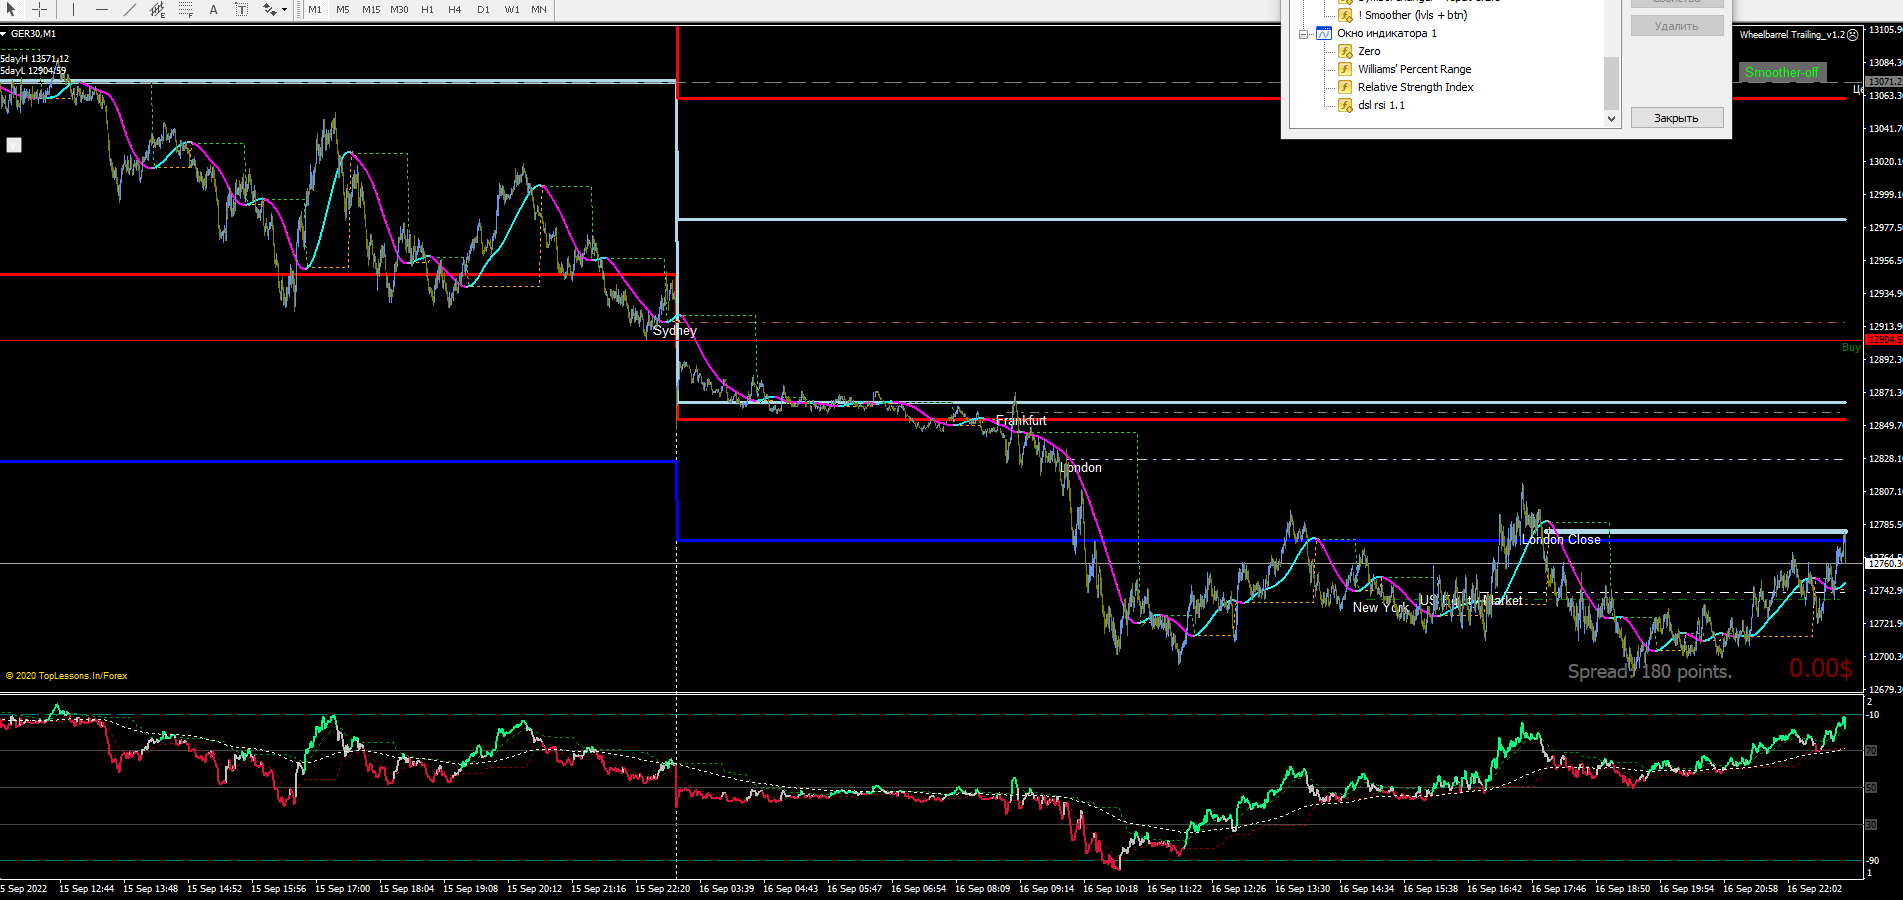The width and height of the screenshot is (1903, 900).
Task: Select the Zero indicator entry
Action: 1369,51
